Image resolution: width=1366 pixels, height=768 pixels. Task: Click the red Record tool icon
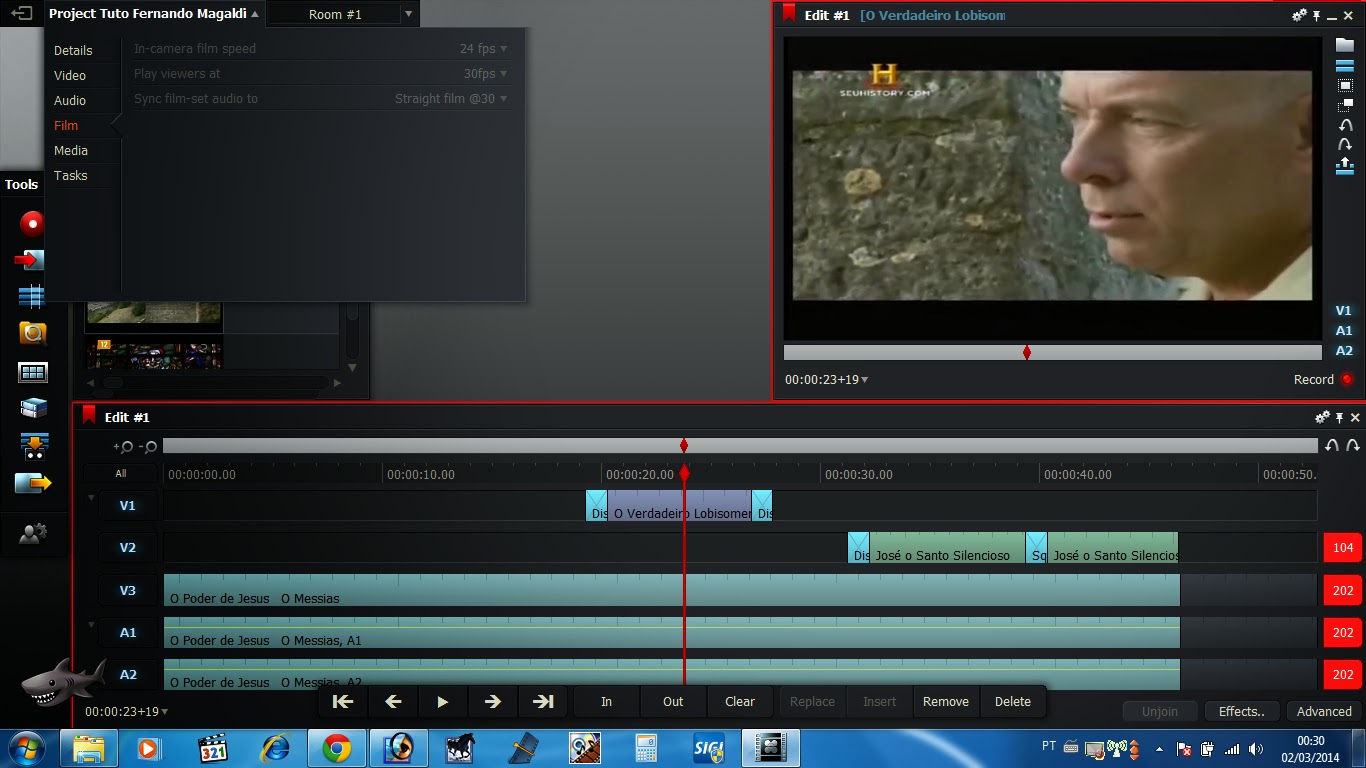(x=32, y=223)
